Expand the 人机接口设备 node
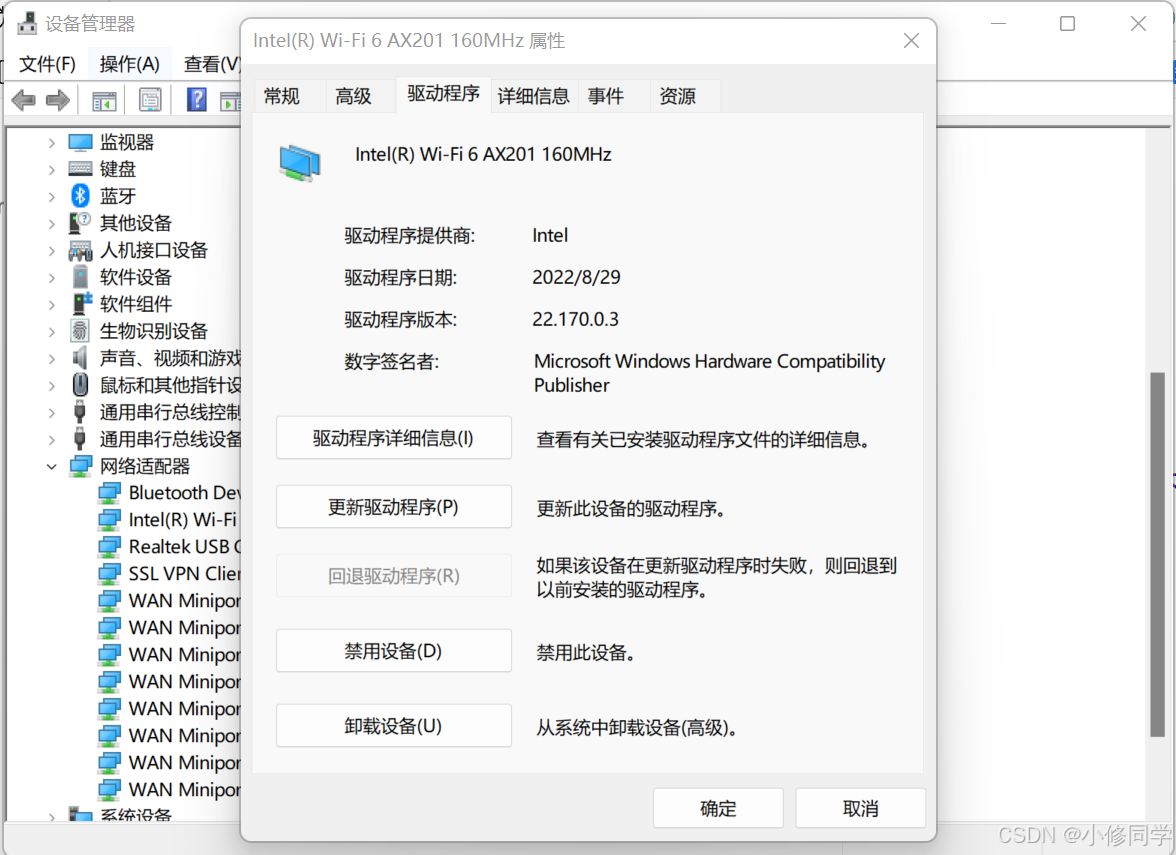Viewport: 1176px width, 855px height. pos(51,250)
